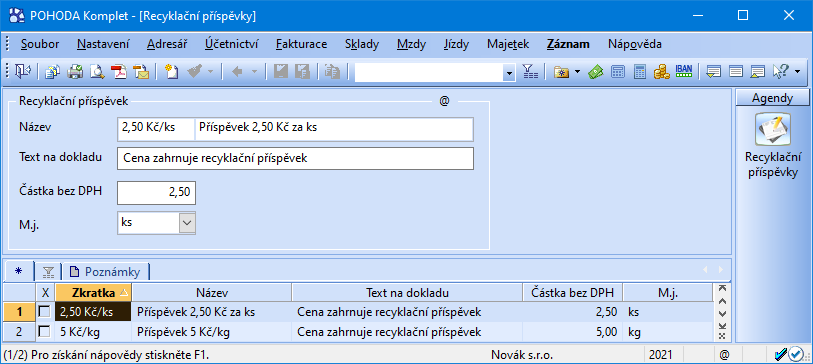The height and width of the screenshot is (364, 813).
Task: Click the IBAN toolbar icon
Action: [683, 72]
